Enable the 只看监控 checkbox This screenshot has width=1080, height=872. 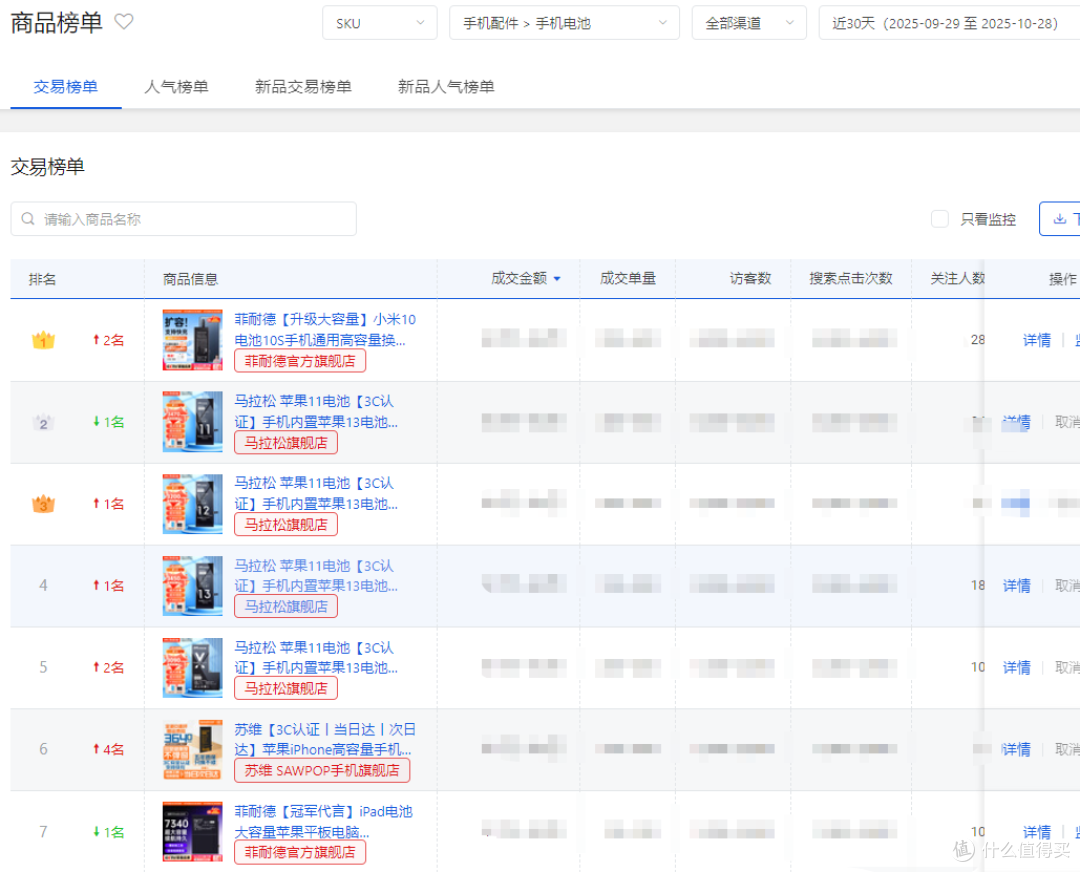click(x=939, y=219)
